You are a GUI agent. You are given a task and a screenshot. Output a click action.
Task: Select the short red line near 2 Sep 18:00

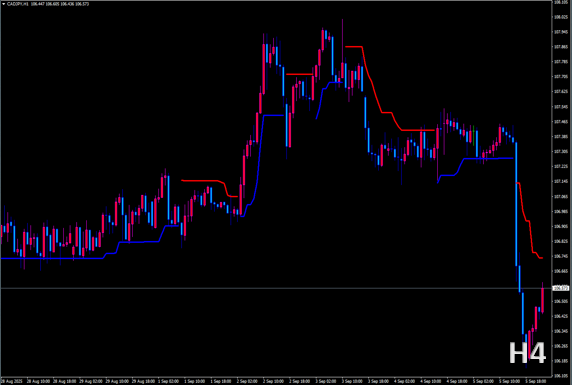coord(299,74)
